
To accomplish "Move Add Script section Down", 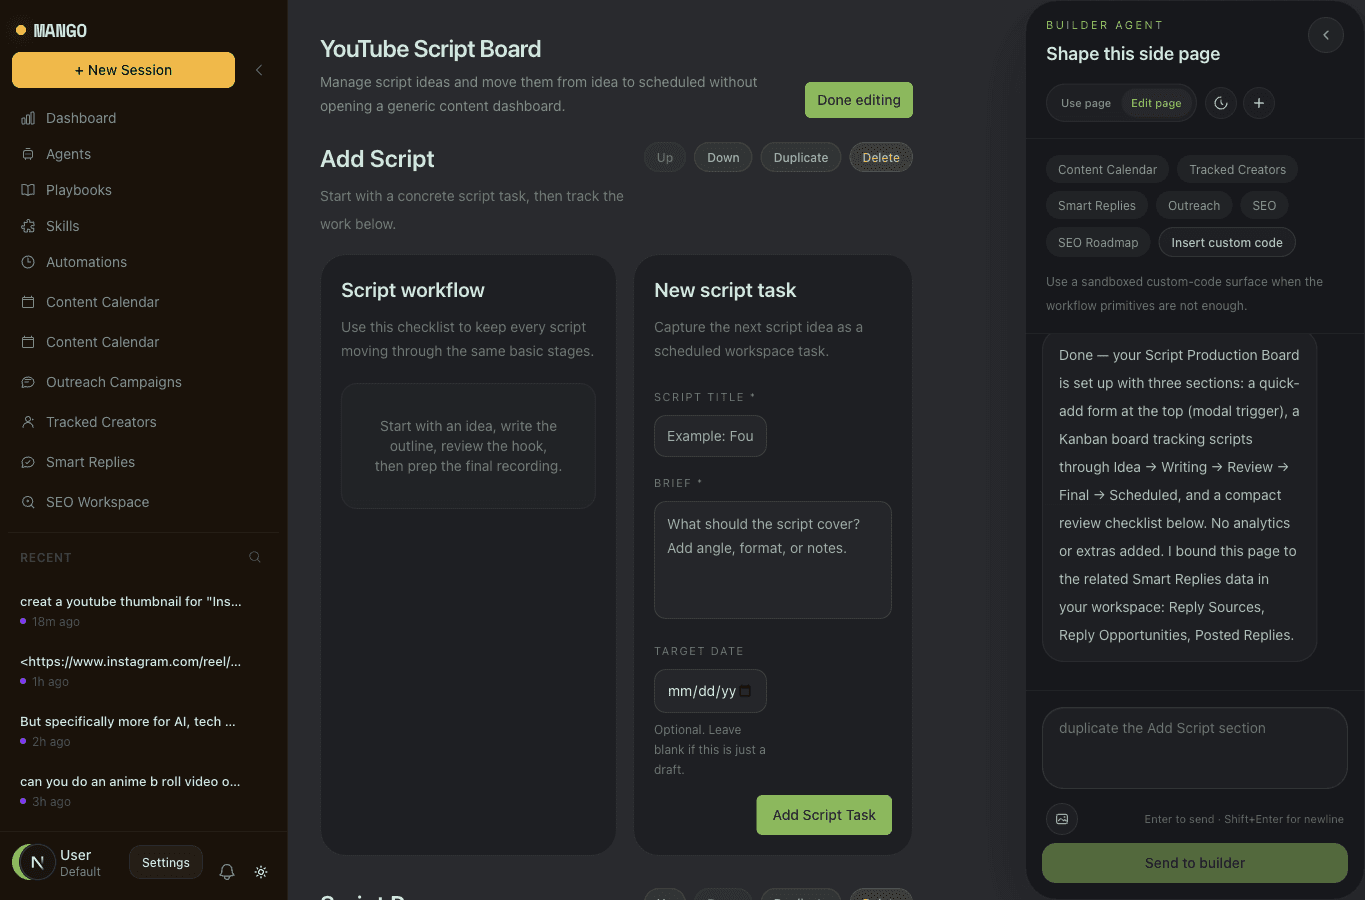I will tap(723, 158).
